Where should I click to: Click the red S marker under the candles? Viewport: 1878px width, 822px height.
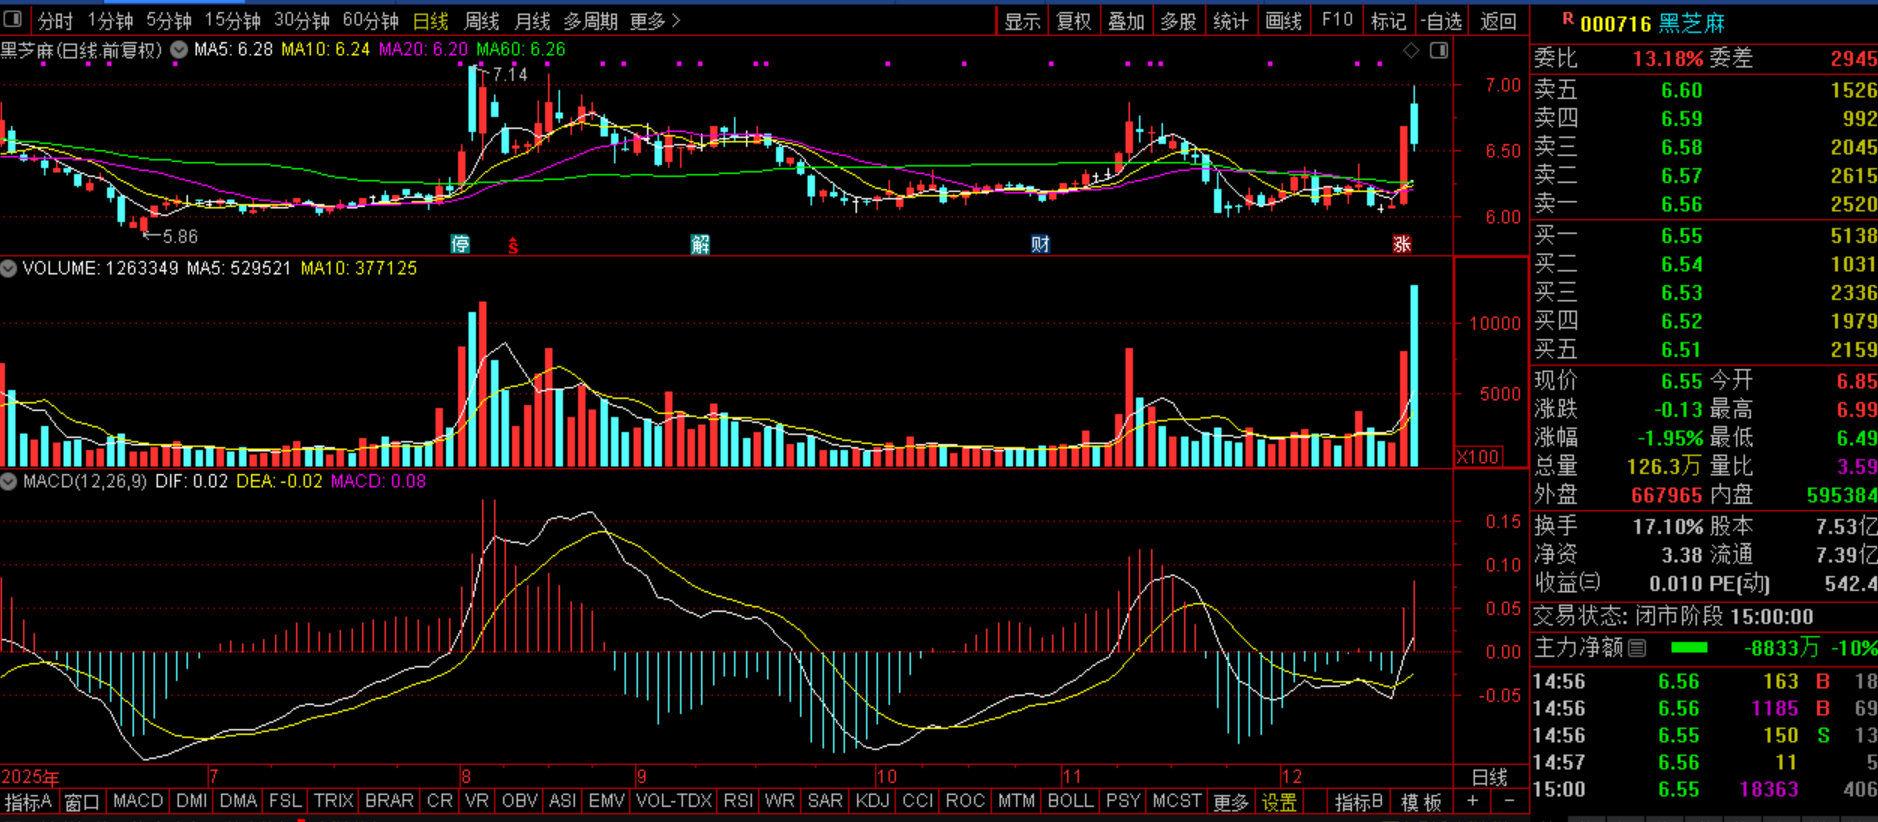[x=513, y=245]
